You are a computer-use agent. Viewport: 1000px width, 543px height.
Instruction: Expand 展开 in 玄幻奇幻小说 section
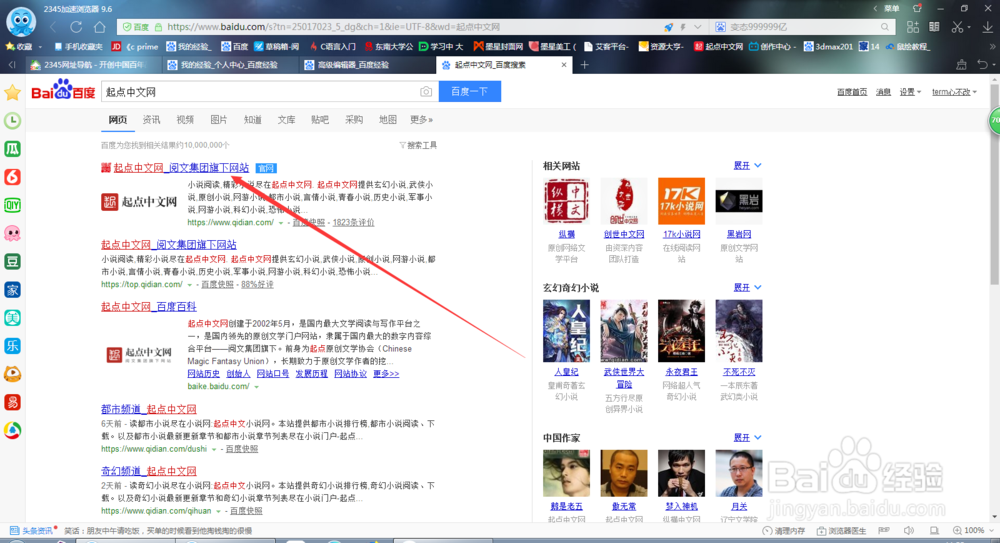click(747, 288)
